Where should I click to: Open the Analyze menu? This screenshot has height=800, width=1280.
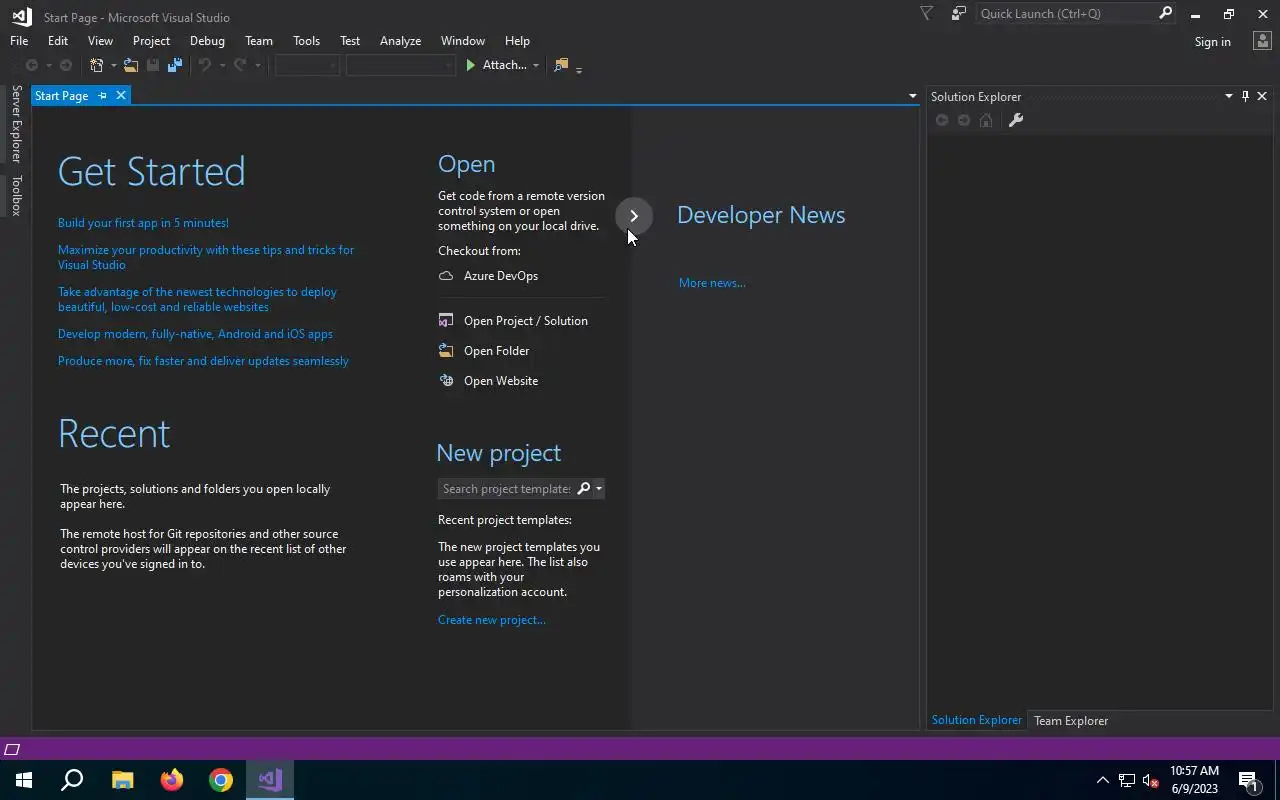point(400,41)
